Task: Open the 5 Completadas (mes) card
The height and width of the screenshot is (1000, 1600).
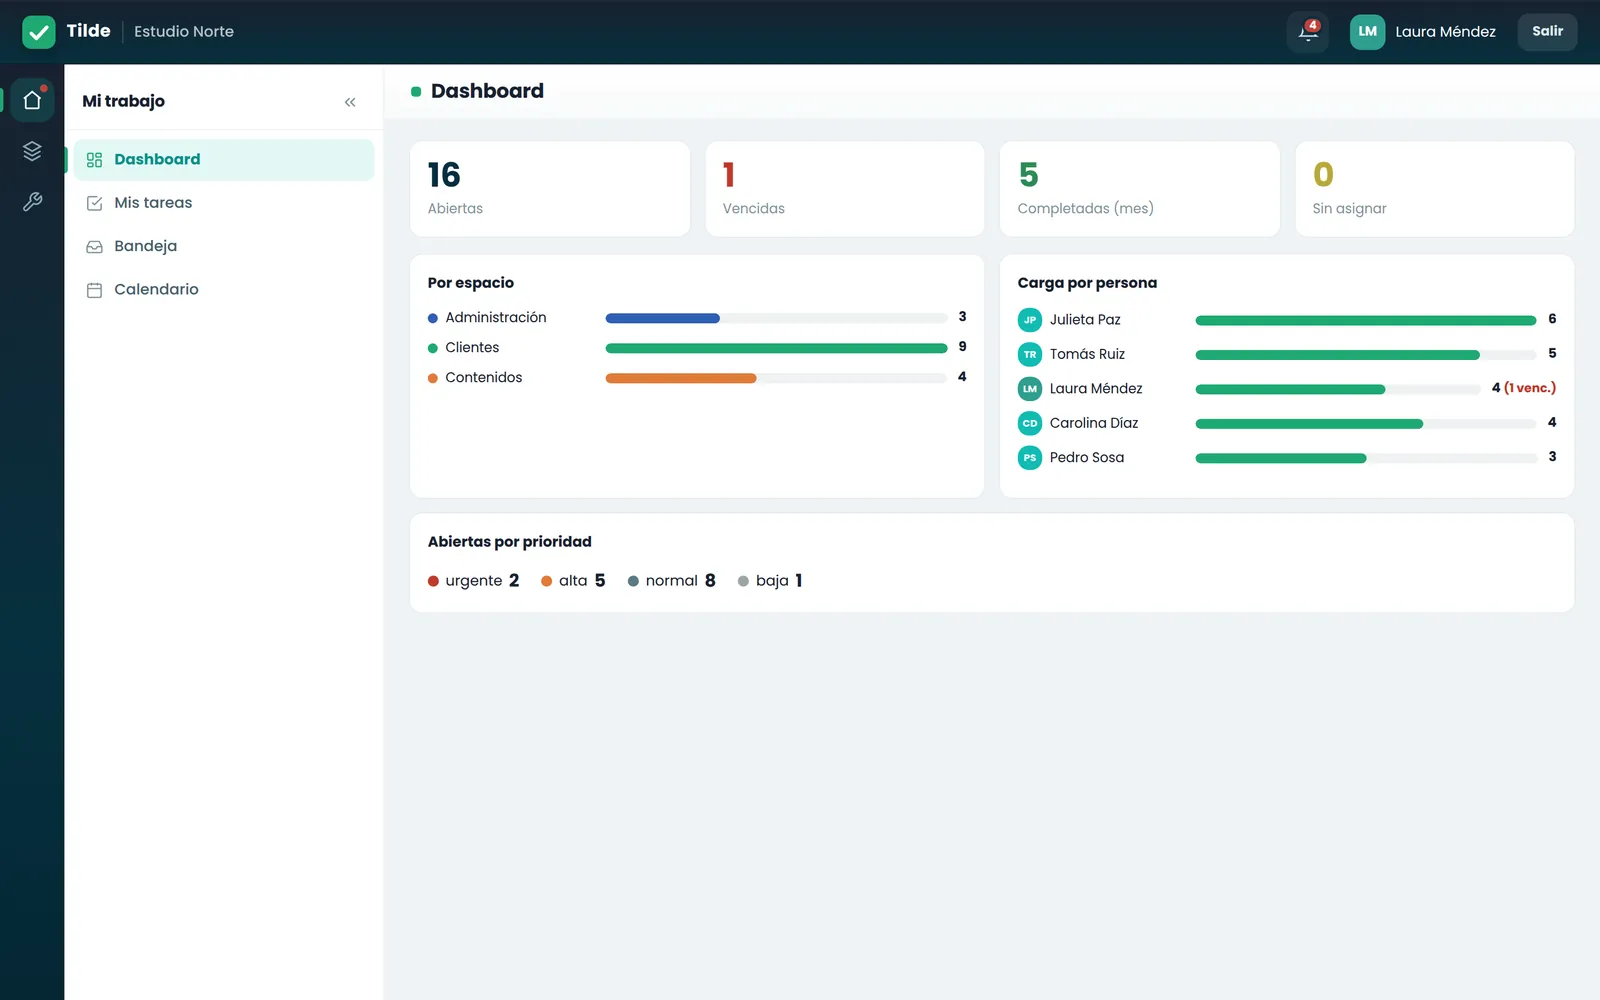Action: tap(1140, 189)
